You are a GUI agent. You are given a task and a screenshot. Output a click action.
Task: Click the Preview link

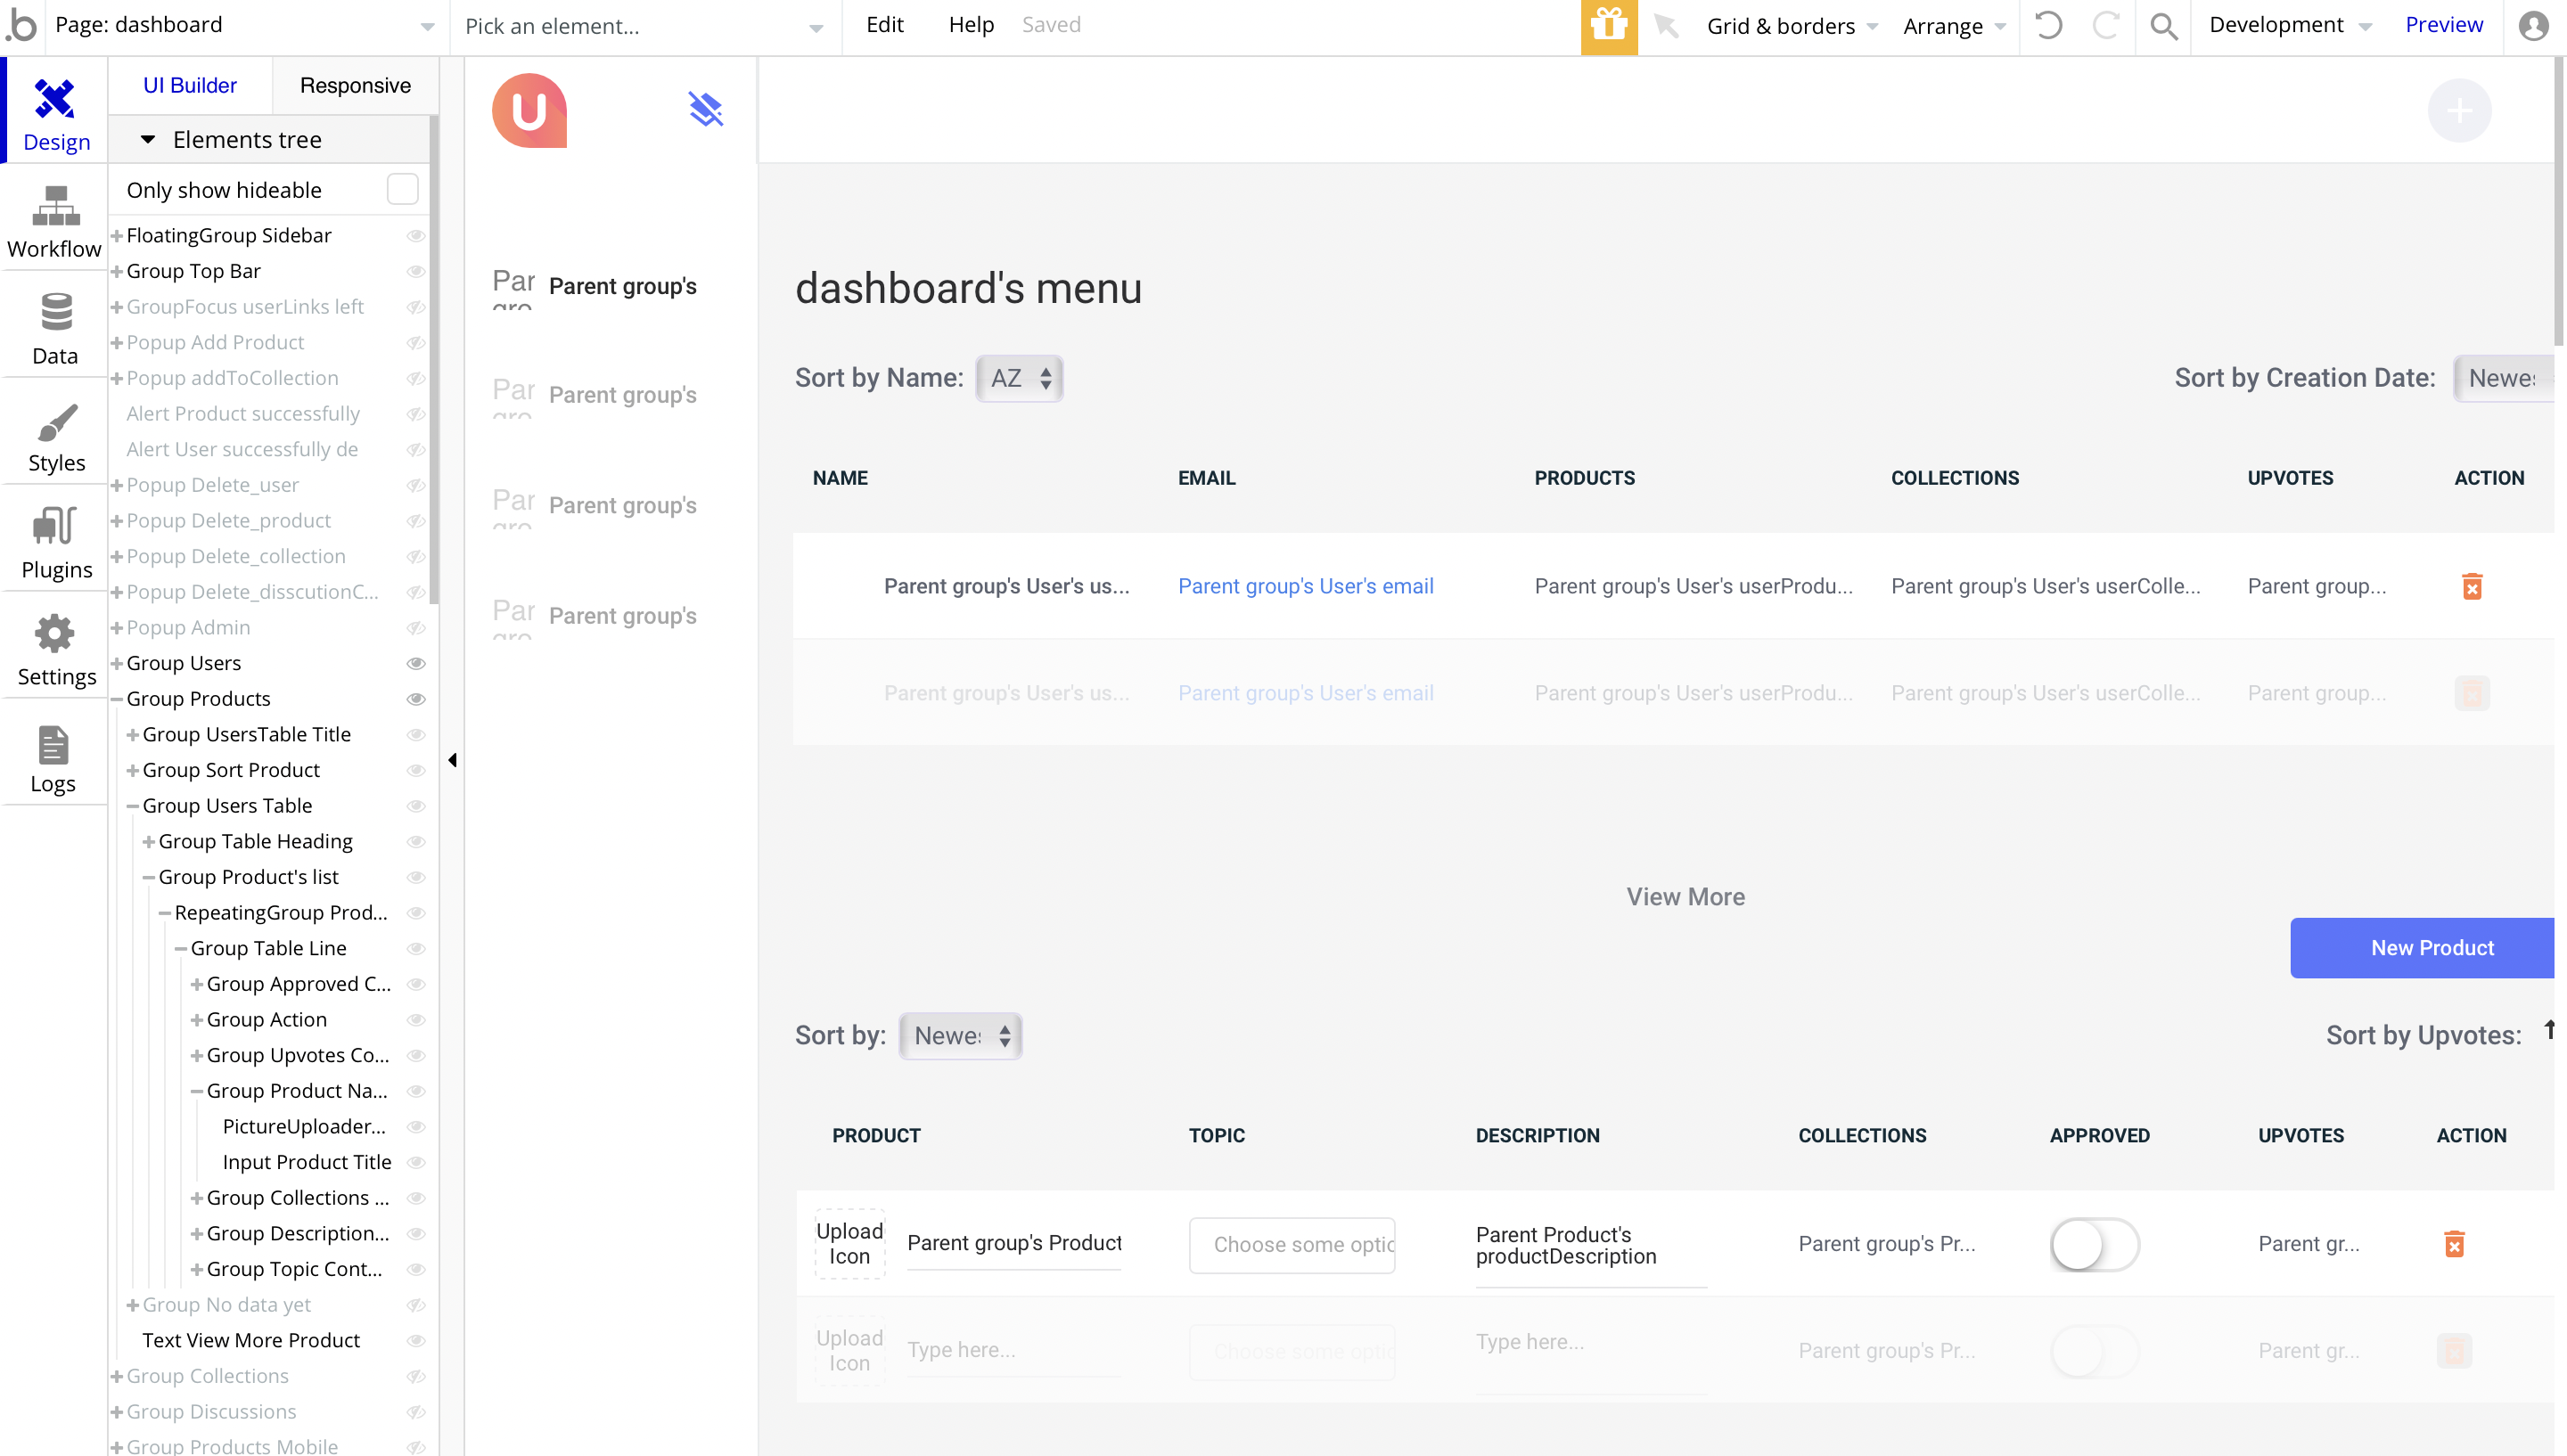tap(2443, 25)
